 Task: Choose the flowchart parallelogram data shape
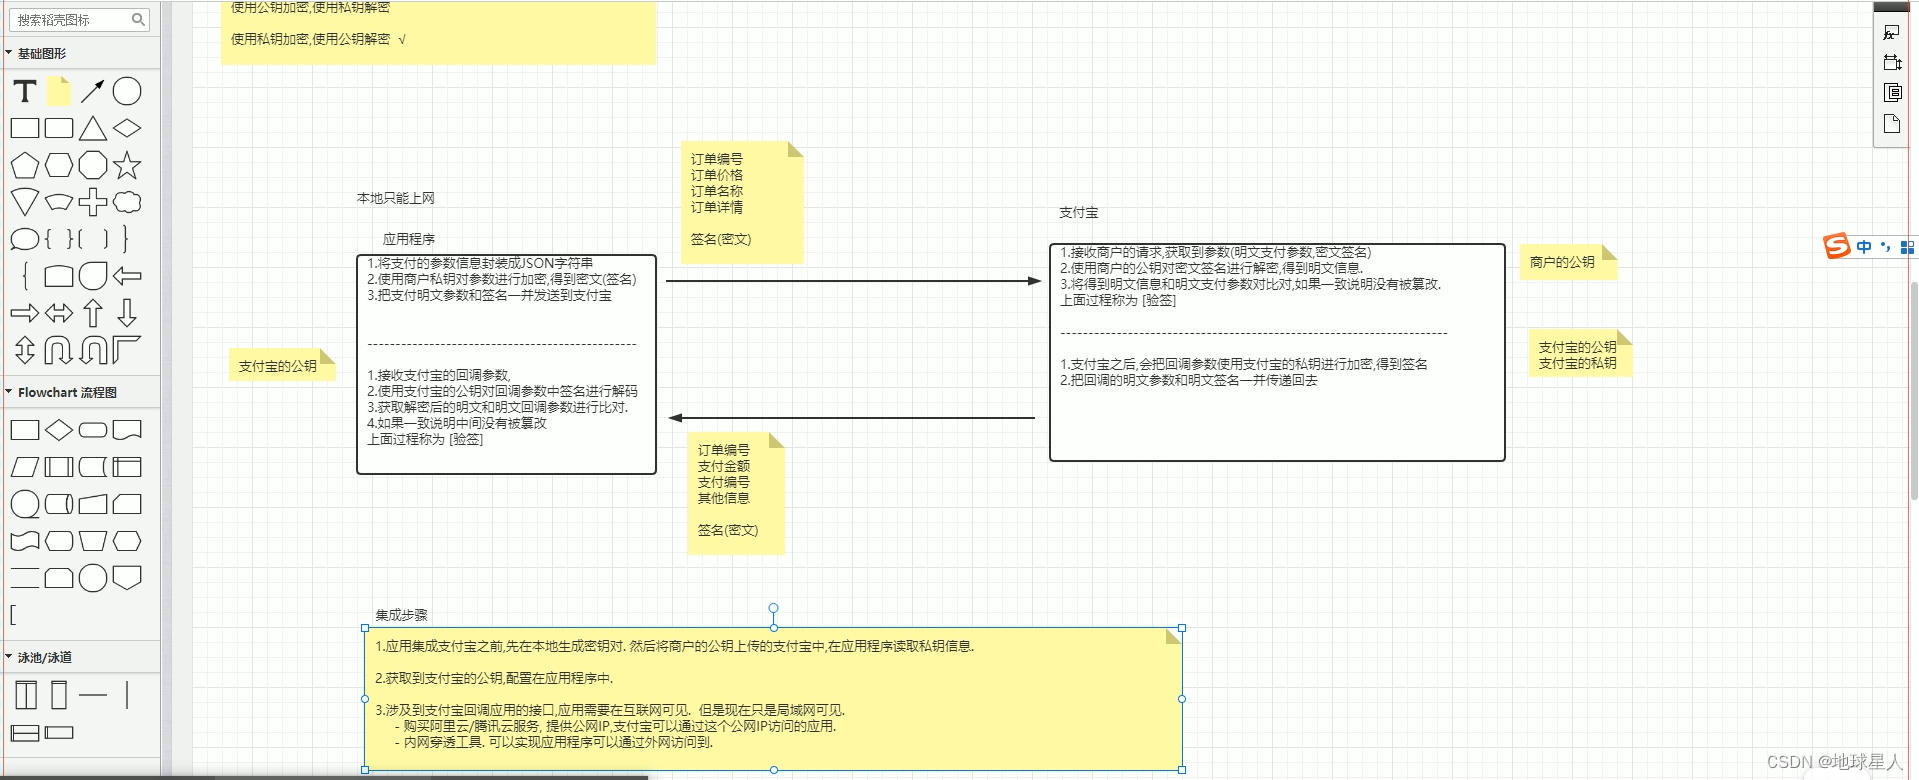[25, 467]
